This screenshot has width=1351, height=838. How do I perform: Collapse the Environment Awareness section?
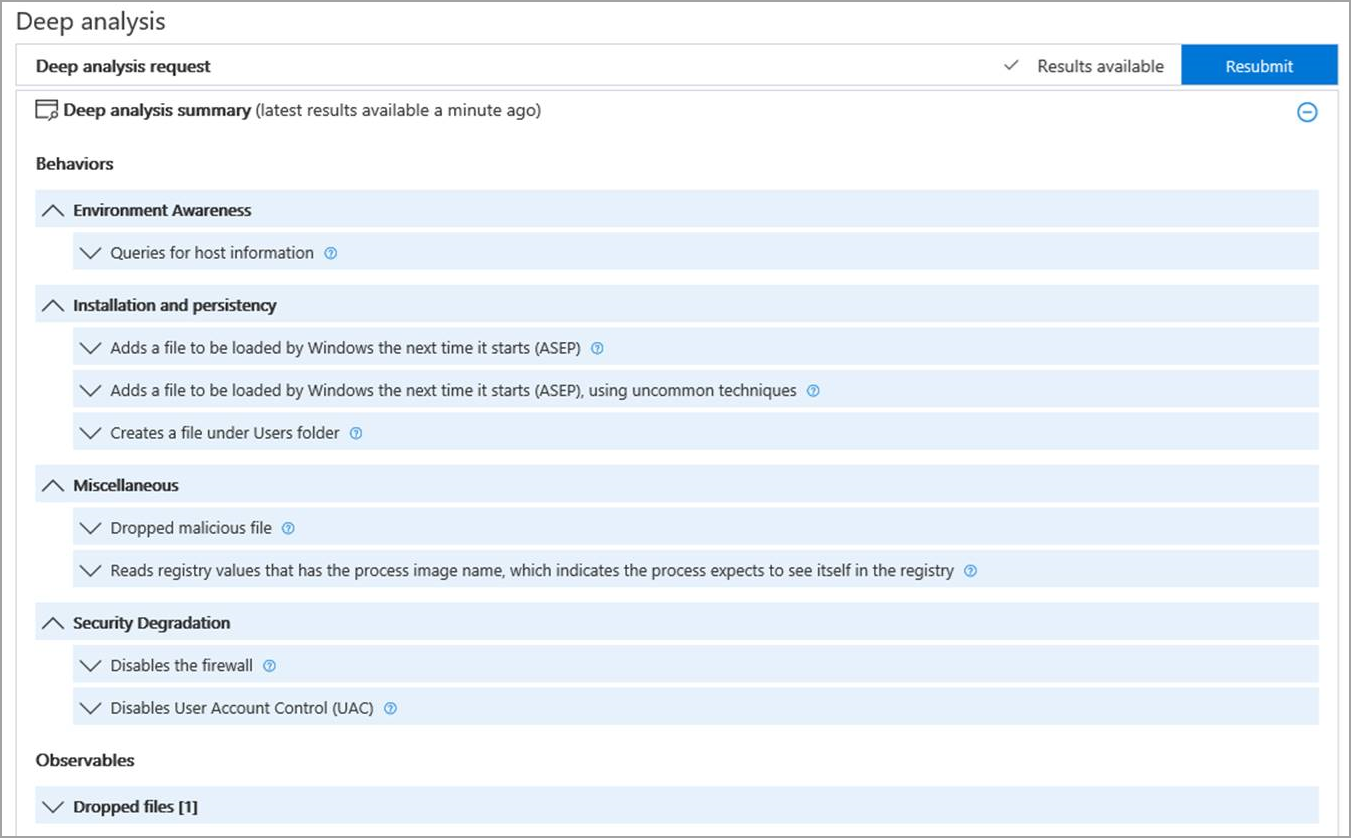[x=53, y=211]
